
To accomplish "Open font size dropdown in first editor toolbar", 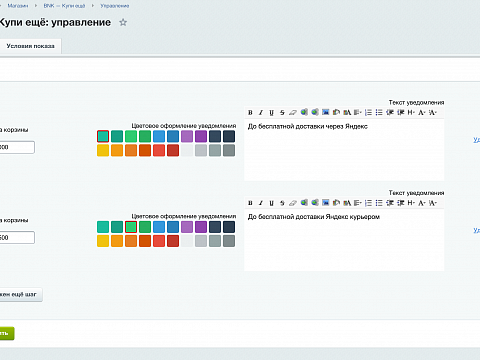I will (x=433, y=112).
